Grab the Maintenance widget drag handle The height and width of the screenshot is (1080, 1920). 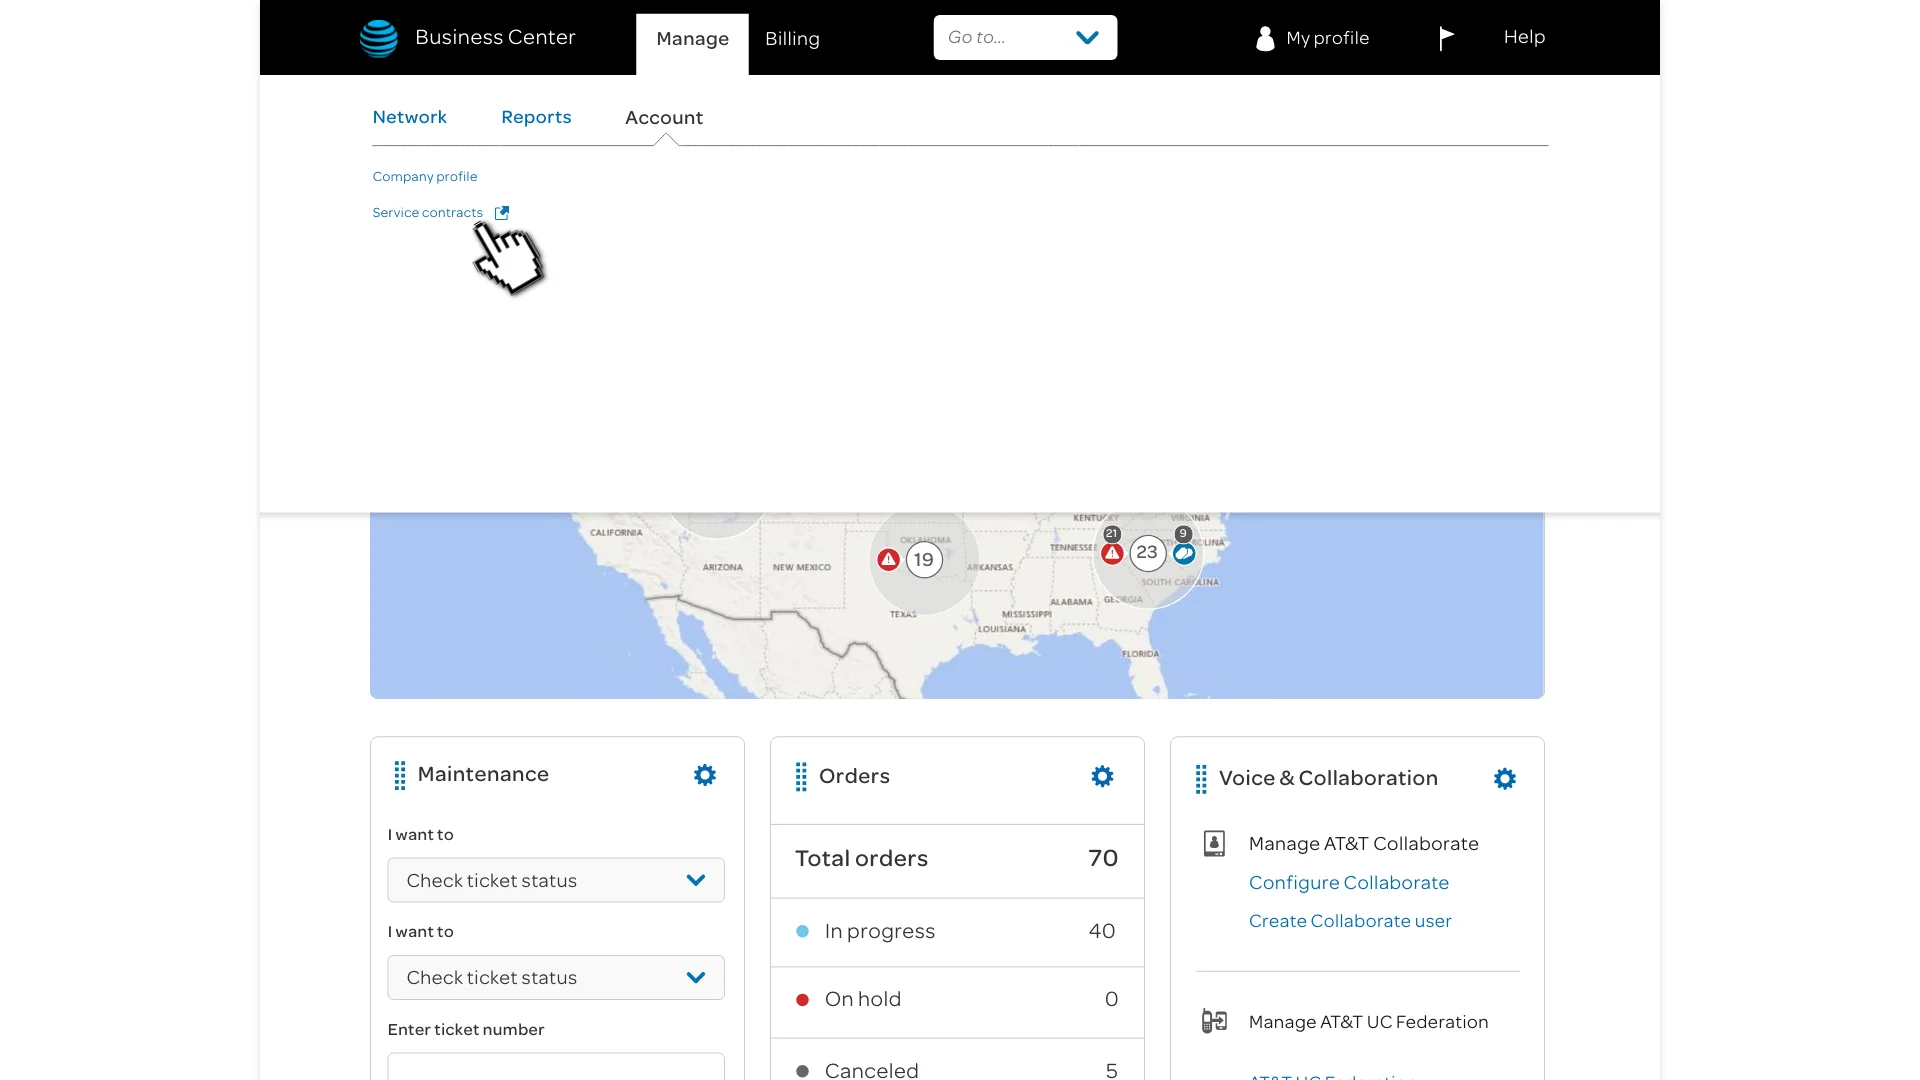click(x=400, y=775)
